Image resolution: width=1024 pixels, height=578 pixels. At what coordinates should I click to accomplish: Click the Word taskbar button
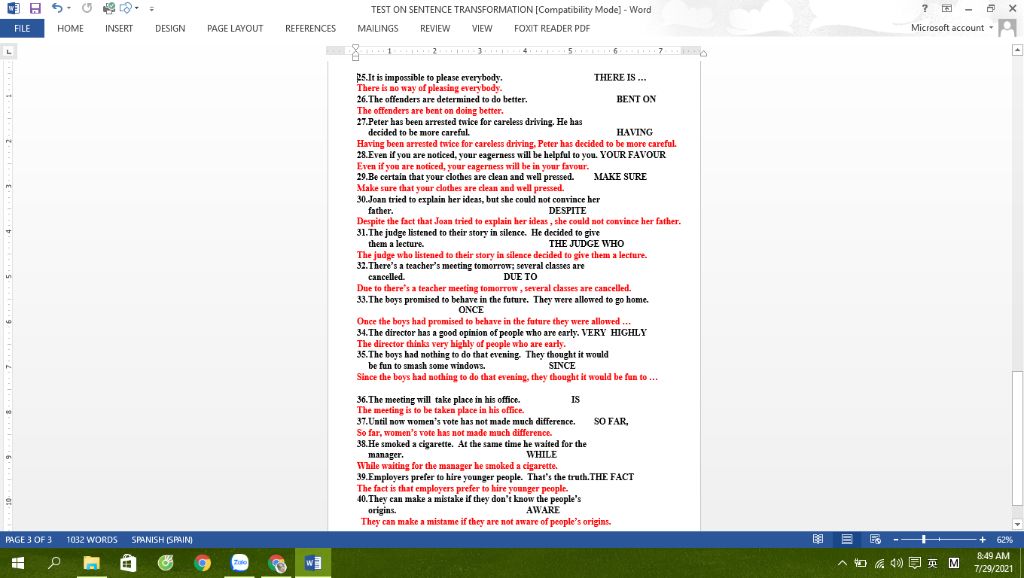(313, 563)
